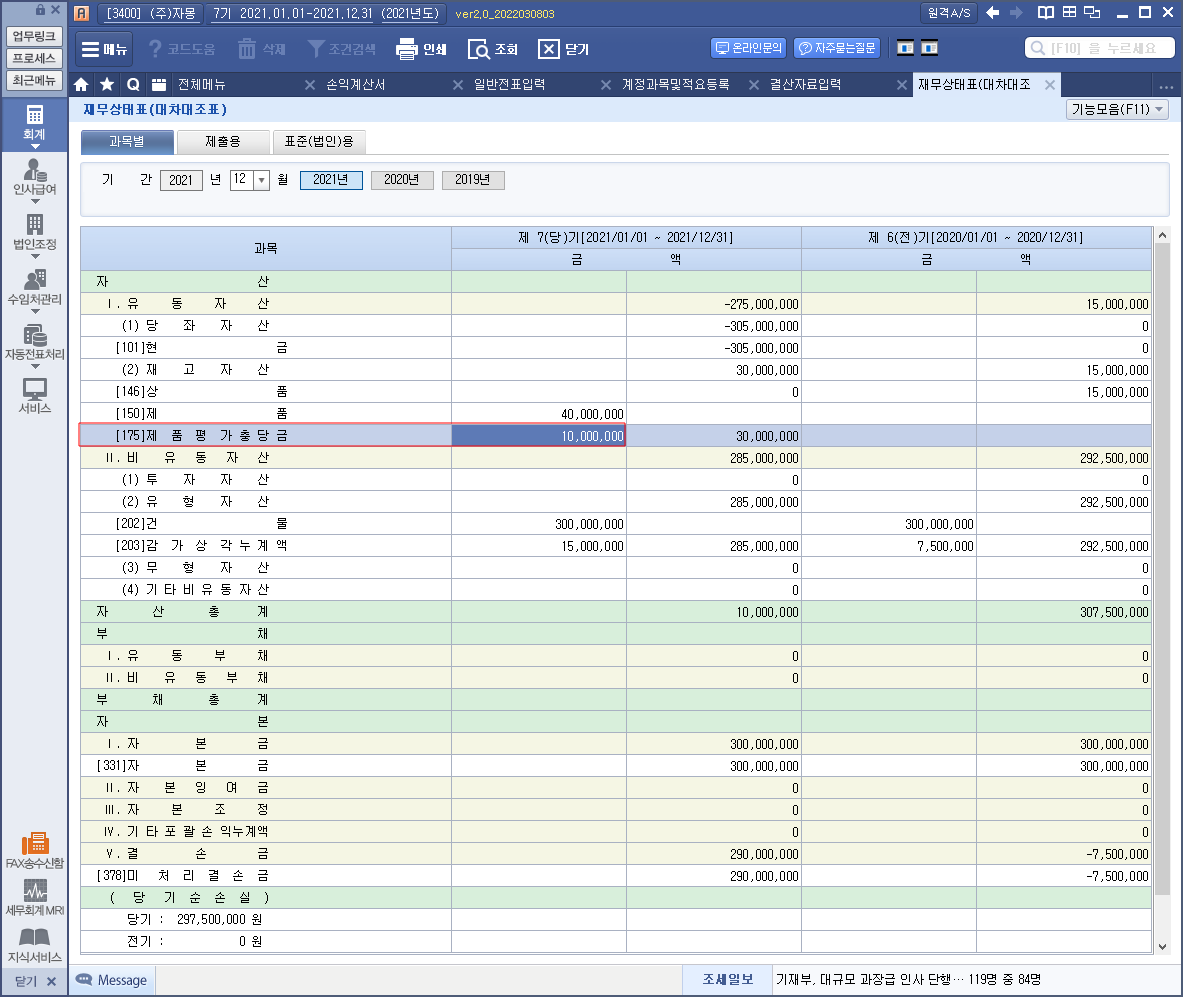Expand the 기능모음(F11) dropdown
1183x997 pixels.
click(1117, 110)
